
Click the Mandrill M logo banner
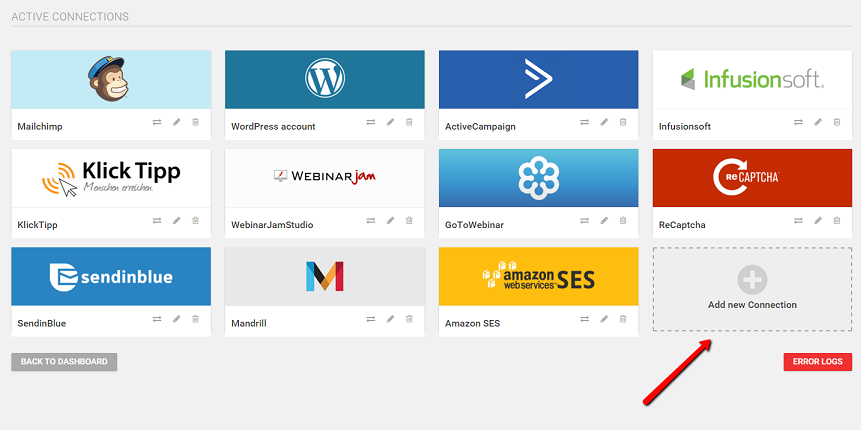(325, 276)
